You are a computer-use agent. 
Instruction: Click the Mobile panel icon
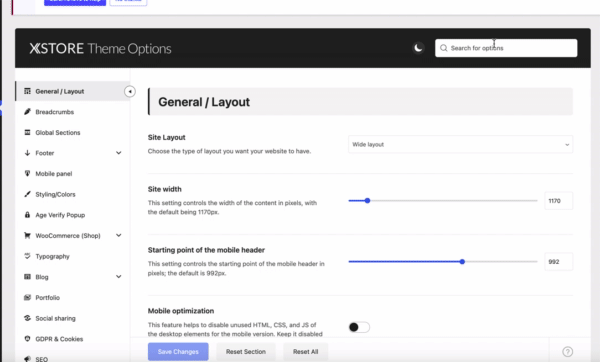[x=27, y=173]
